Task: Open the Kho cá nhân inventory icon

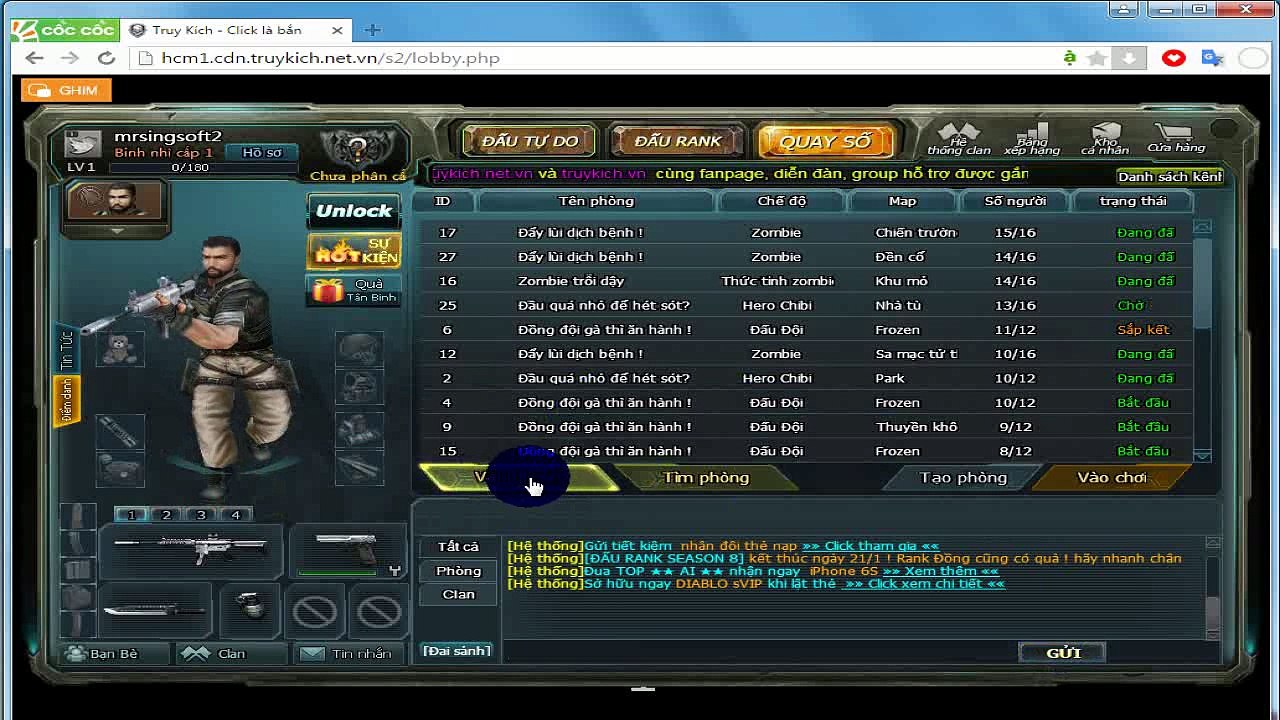Action: coord(1104,139)
